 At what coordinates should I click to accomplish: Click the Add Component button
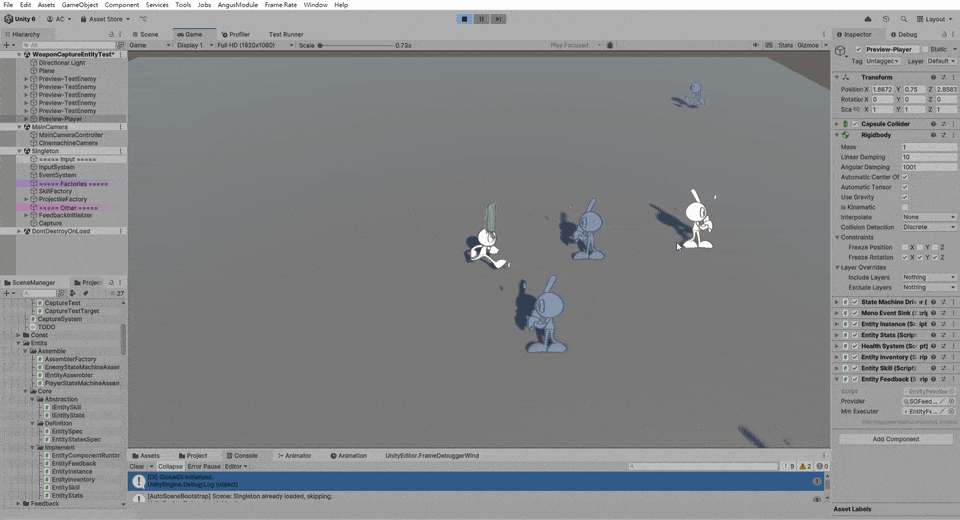click(x=896, y=439)
